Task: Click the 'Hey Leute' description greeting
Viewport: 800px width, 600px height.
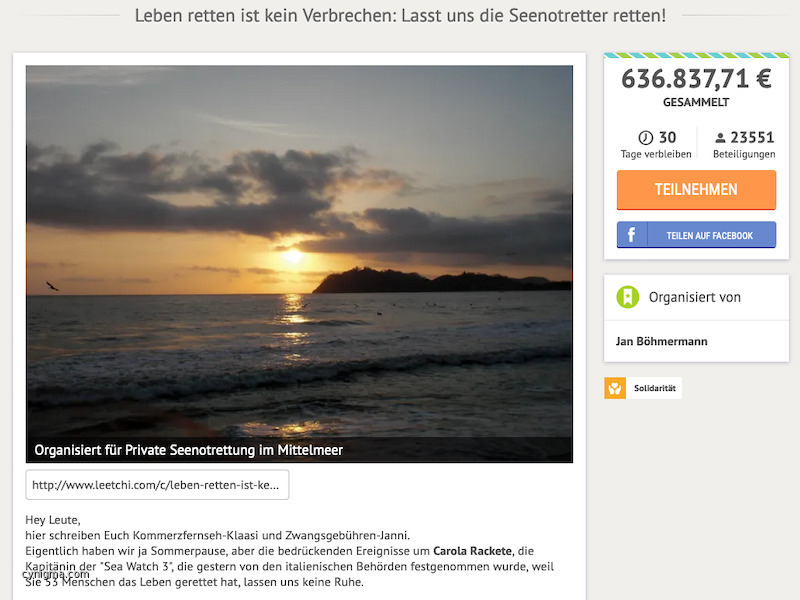Action: click(53, 520)
